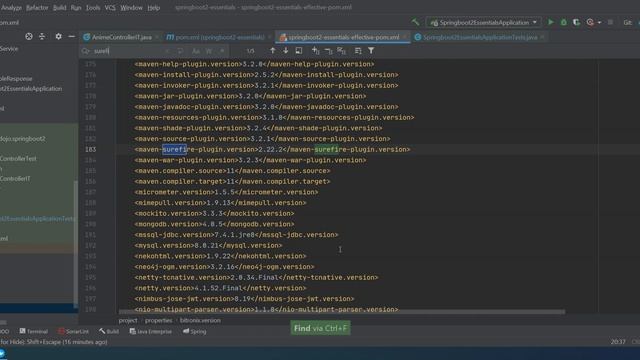Click add selection for next occurrence icon

tap(316, 51)
